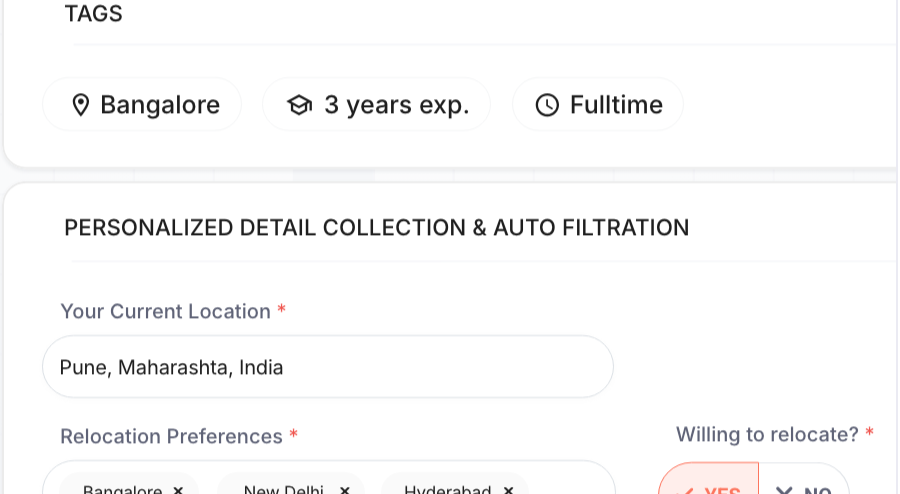Screen dimensions: 900x494
Task: Remove Bangalore from relocation preferences
Action: click(178, 490)
